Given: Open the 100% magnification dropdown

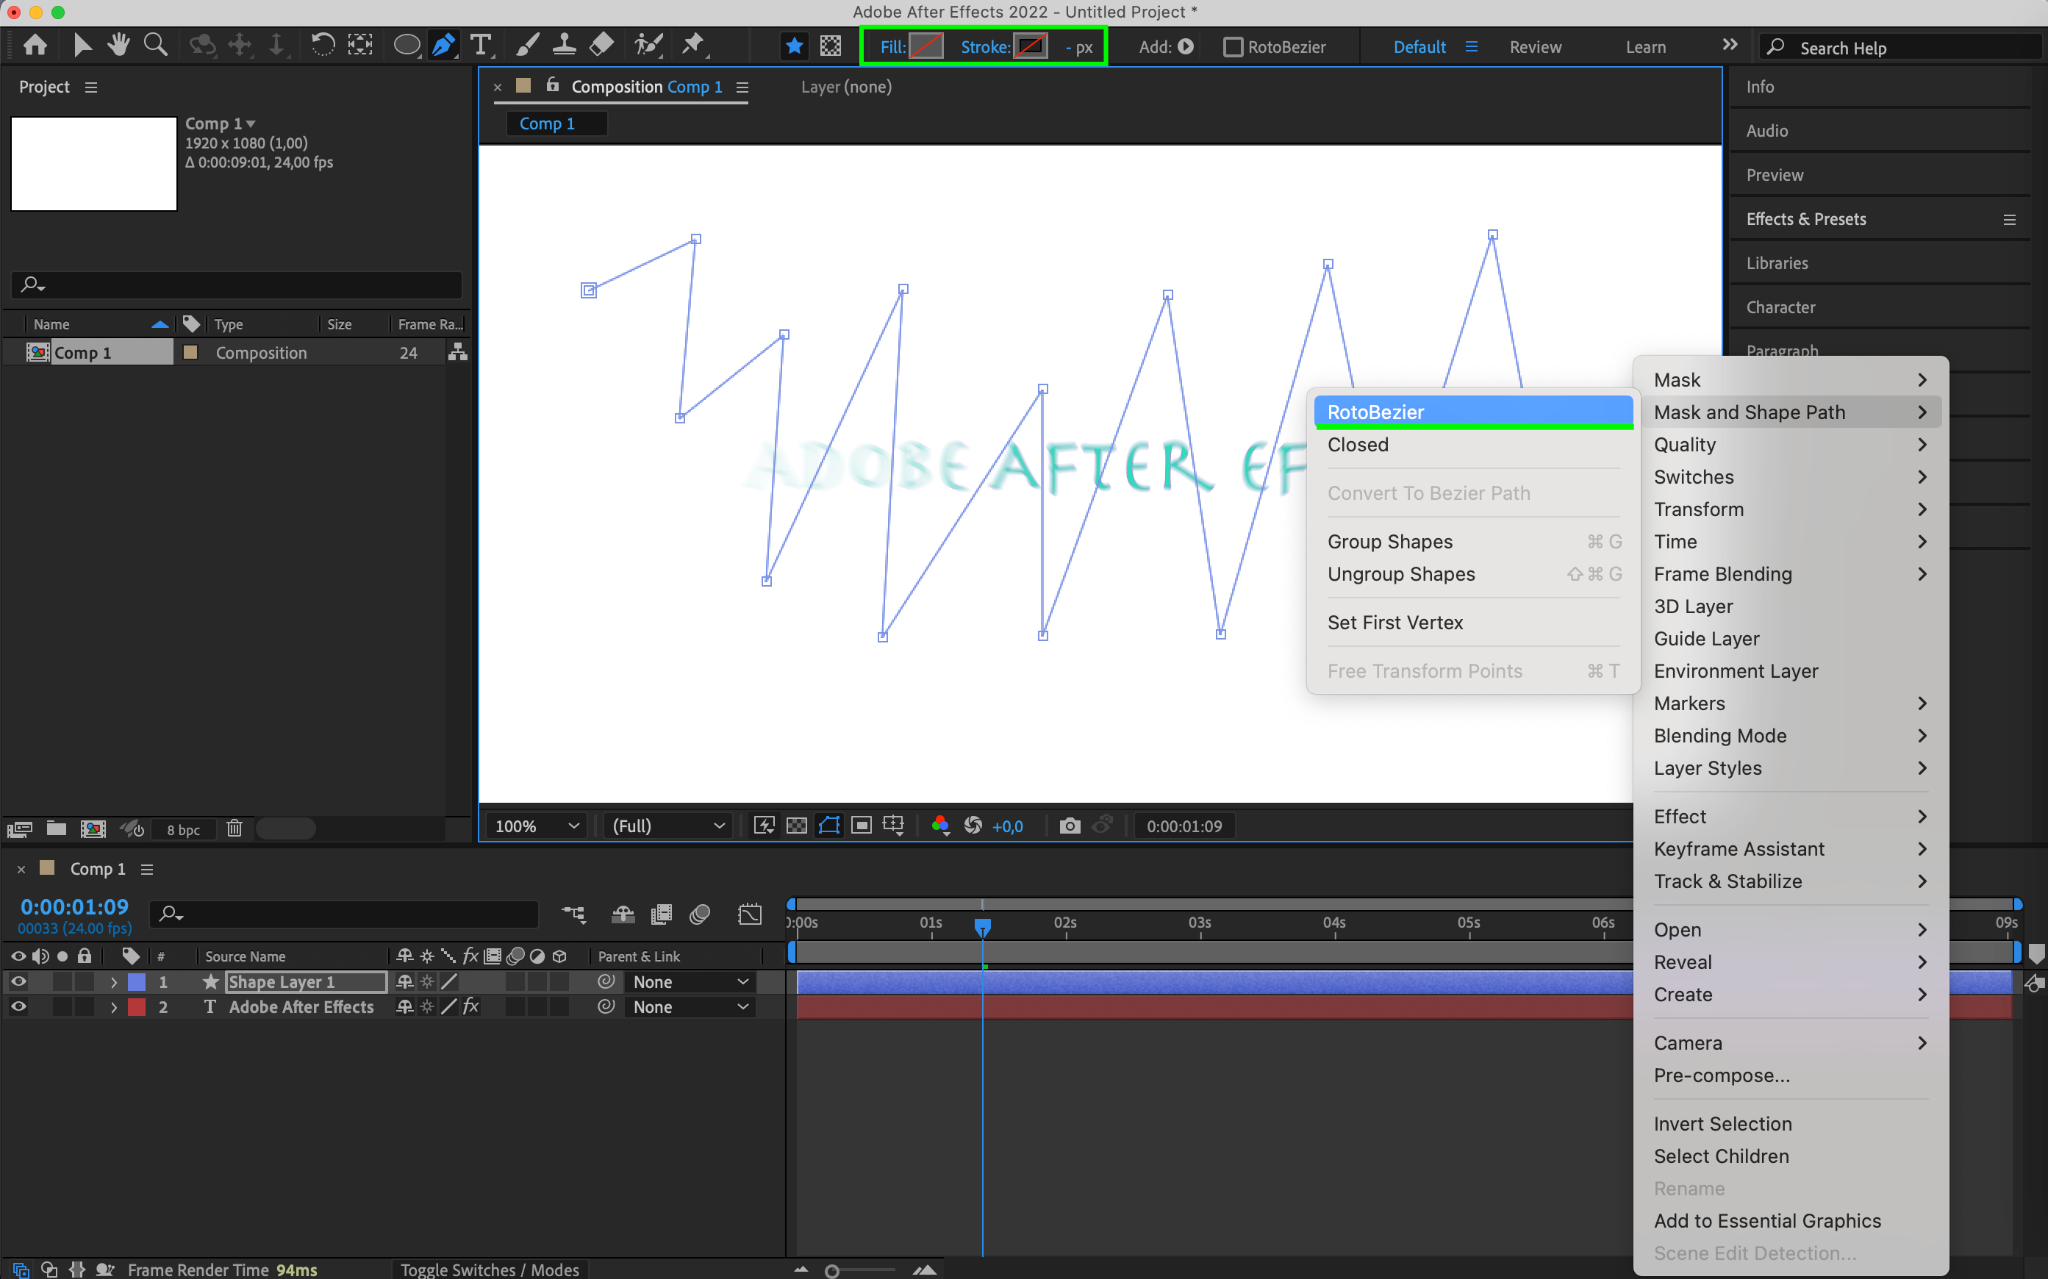Looking at the screenshot, I should click(537, 826).
